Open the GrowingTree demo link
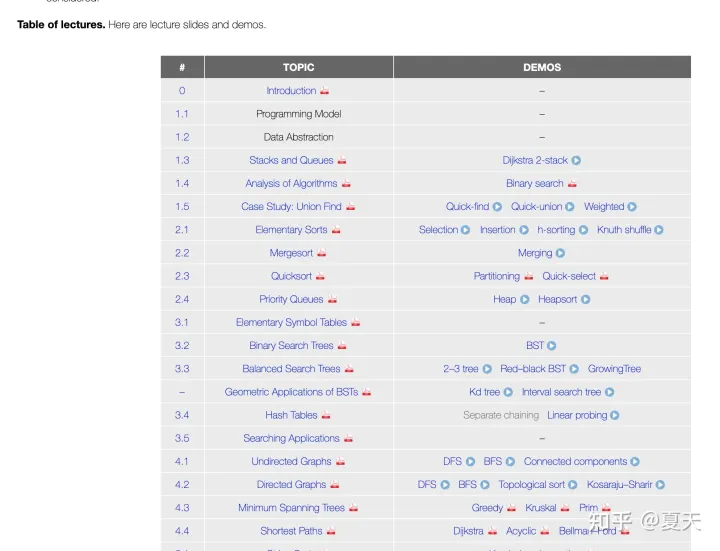The width and height of the screenshot is (720, 551). click(x=614, y=369)
